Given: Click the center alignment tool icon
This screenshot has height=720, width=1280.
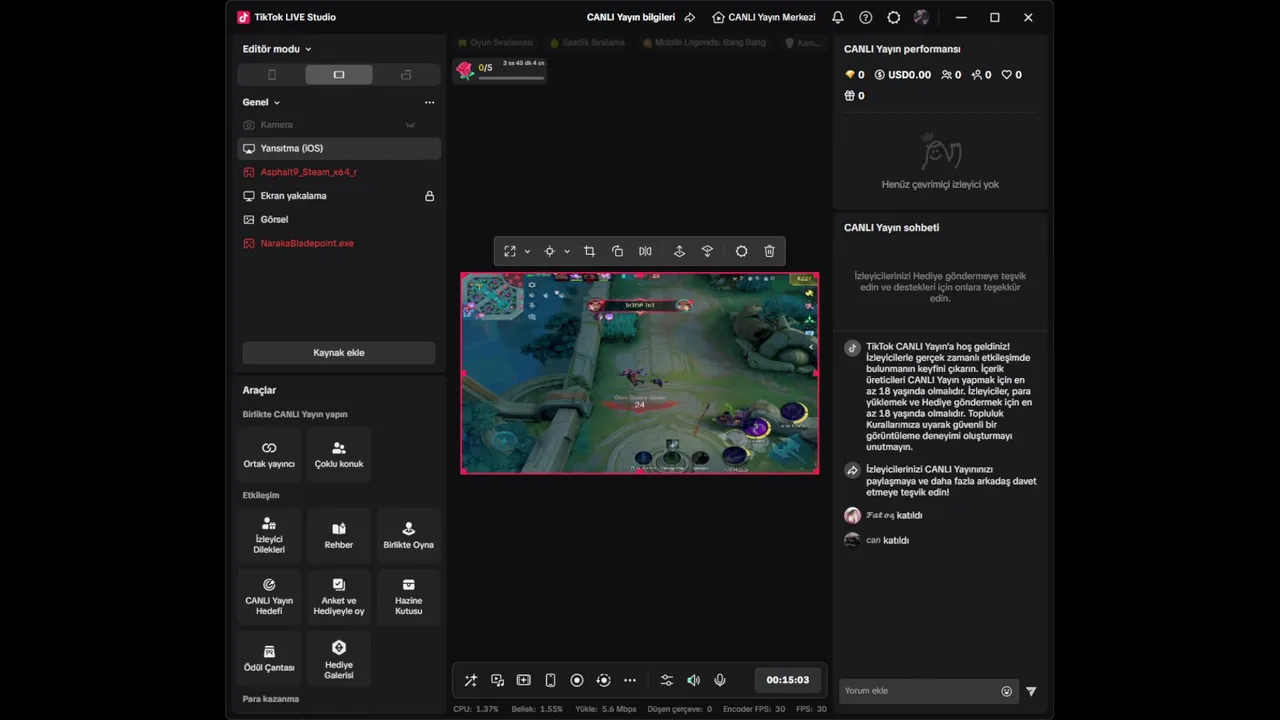Looking at the screenshot, I should pyautogui.click(x=549, y=251).
